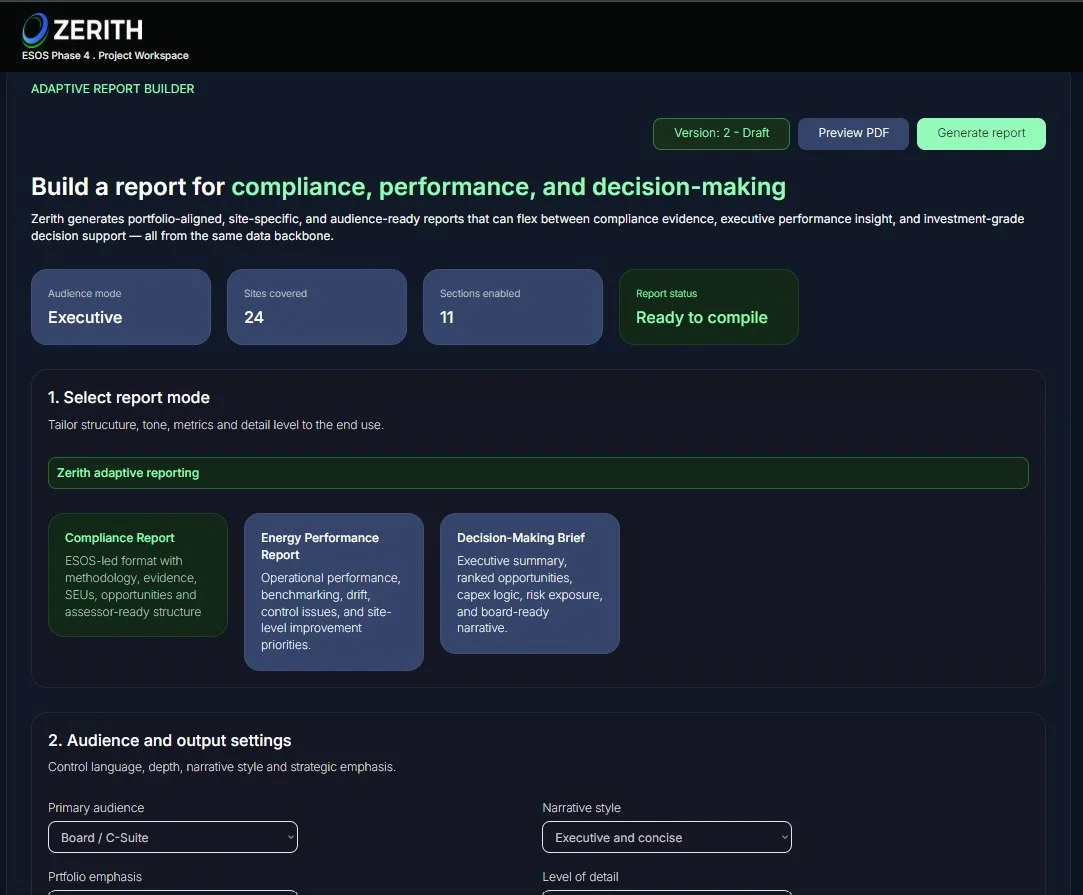The height and width of the screenshot is (895, 1083).
Task: Open the Version: 2 - Draft selector
Action: pos(721,133)
